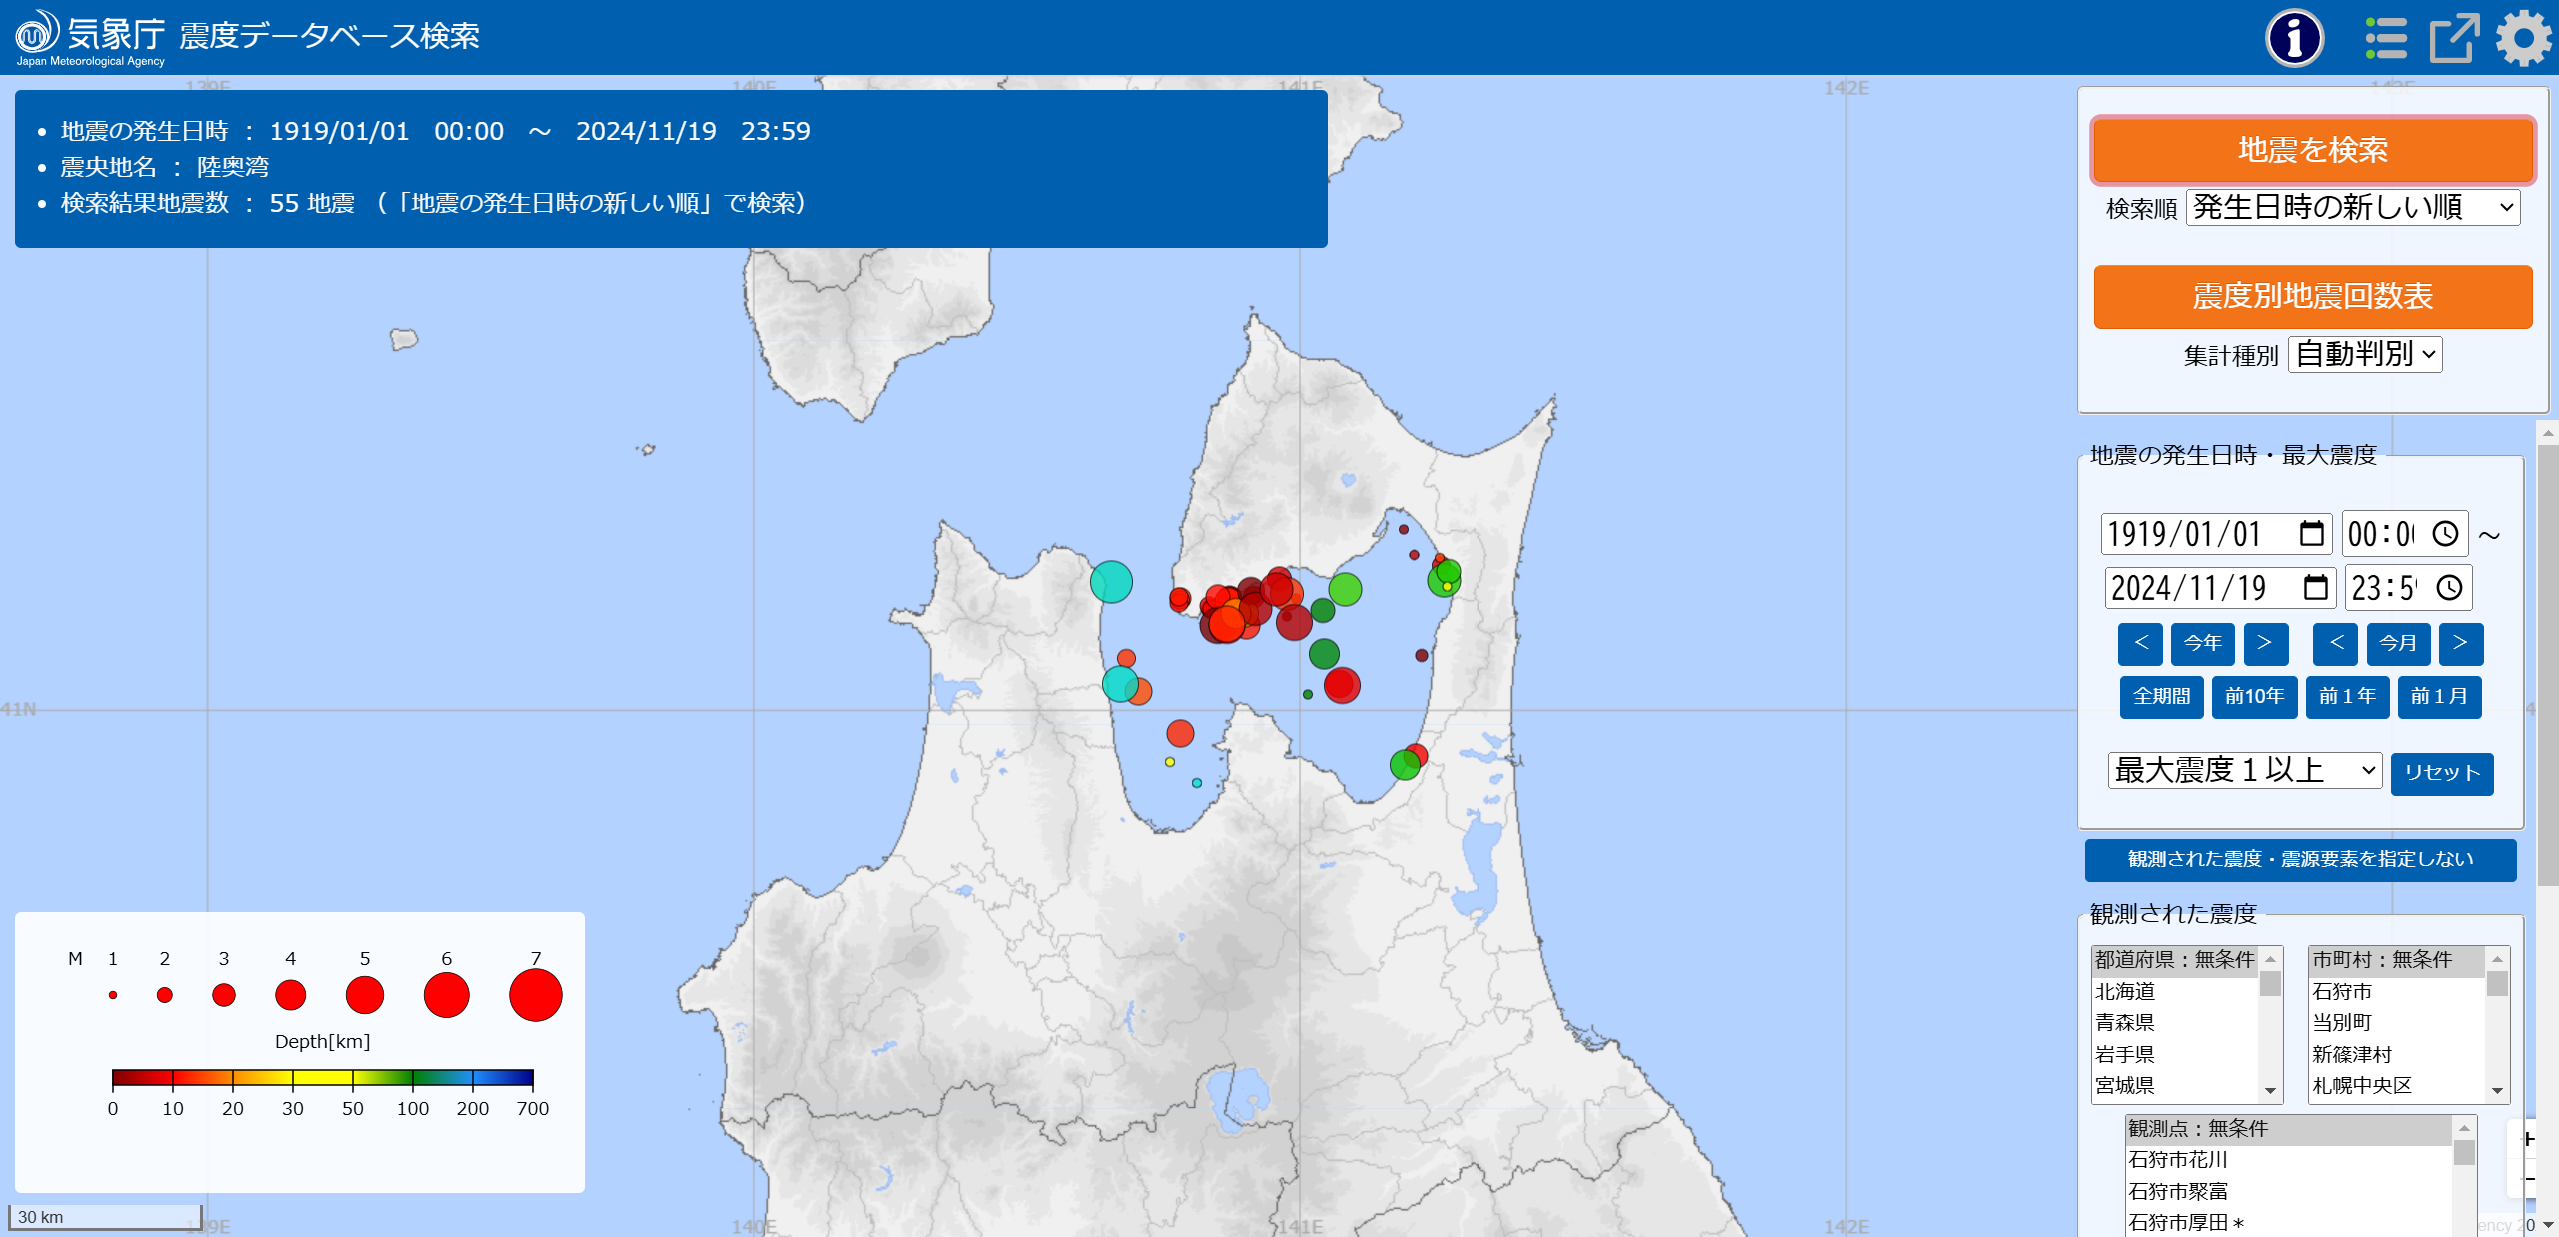Select the 全期間 period preset

click(2161, 696)
